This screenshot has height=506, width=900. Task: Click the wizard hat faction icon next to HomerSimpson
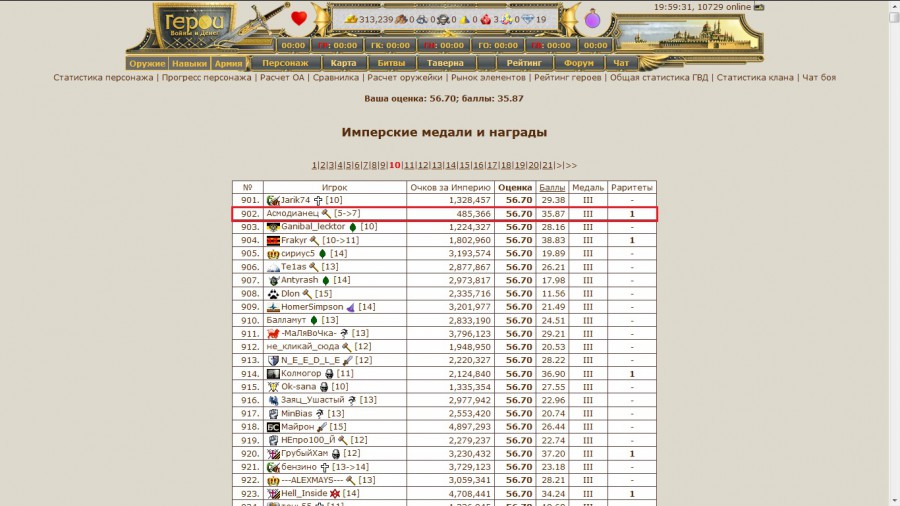point(351,308)
